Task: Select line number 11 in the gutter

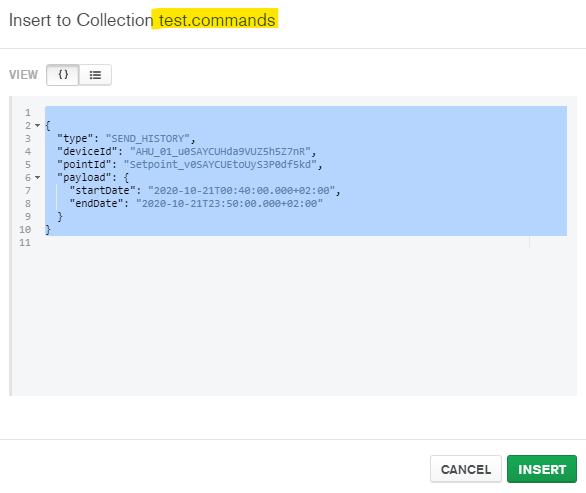Action: pyautogui.click(x=25, y=243)
